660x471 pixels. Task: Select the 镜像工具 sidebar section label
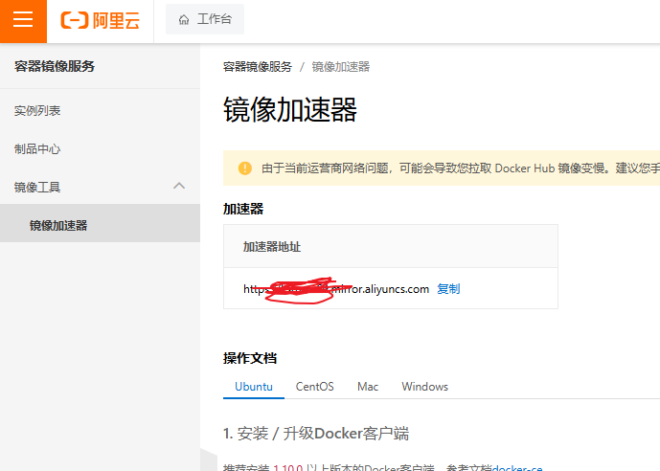point(37,187)
